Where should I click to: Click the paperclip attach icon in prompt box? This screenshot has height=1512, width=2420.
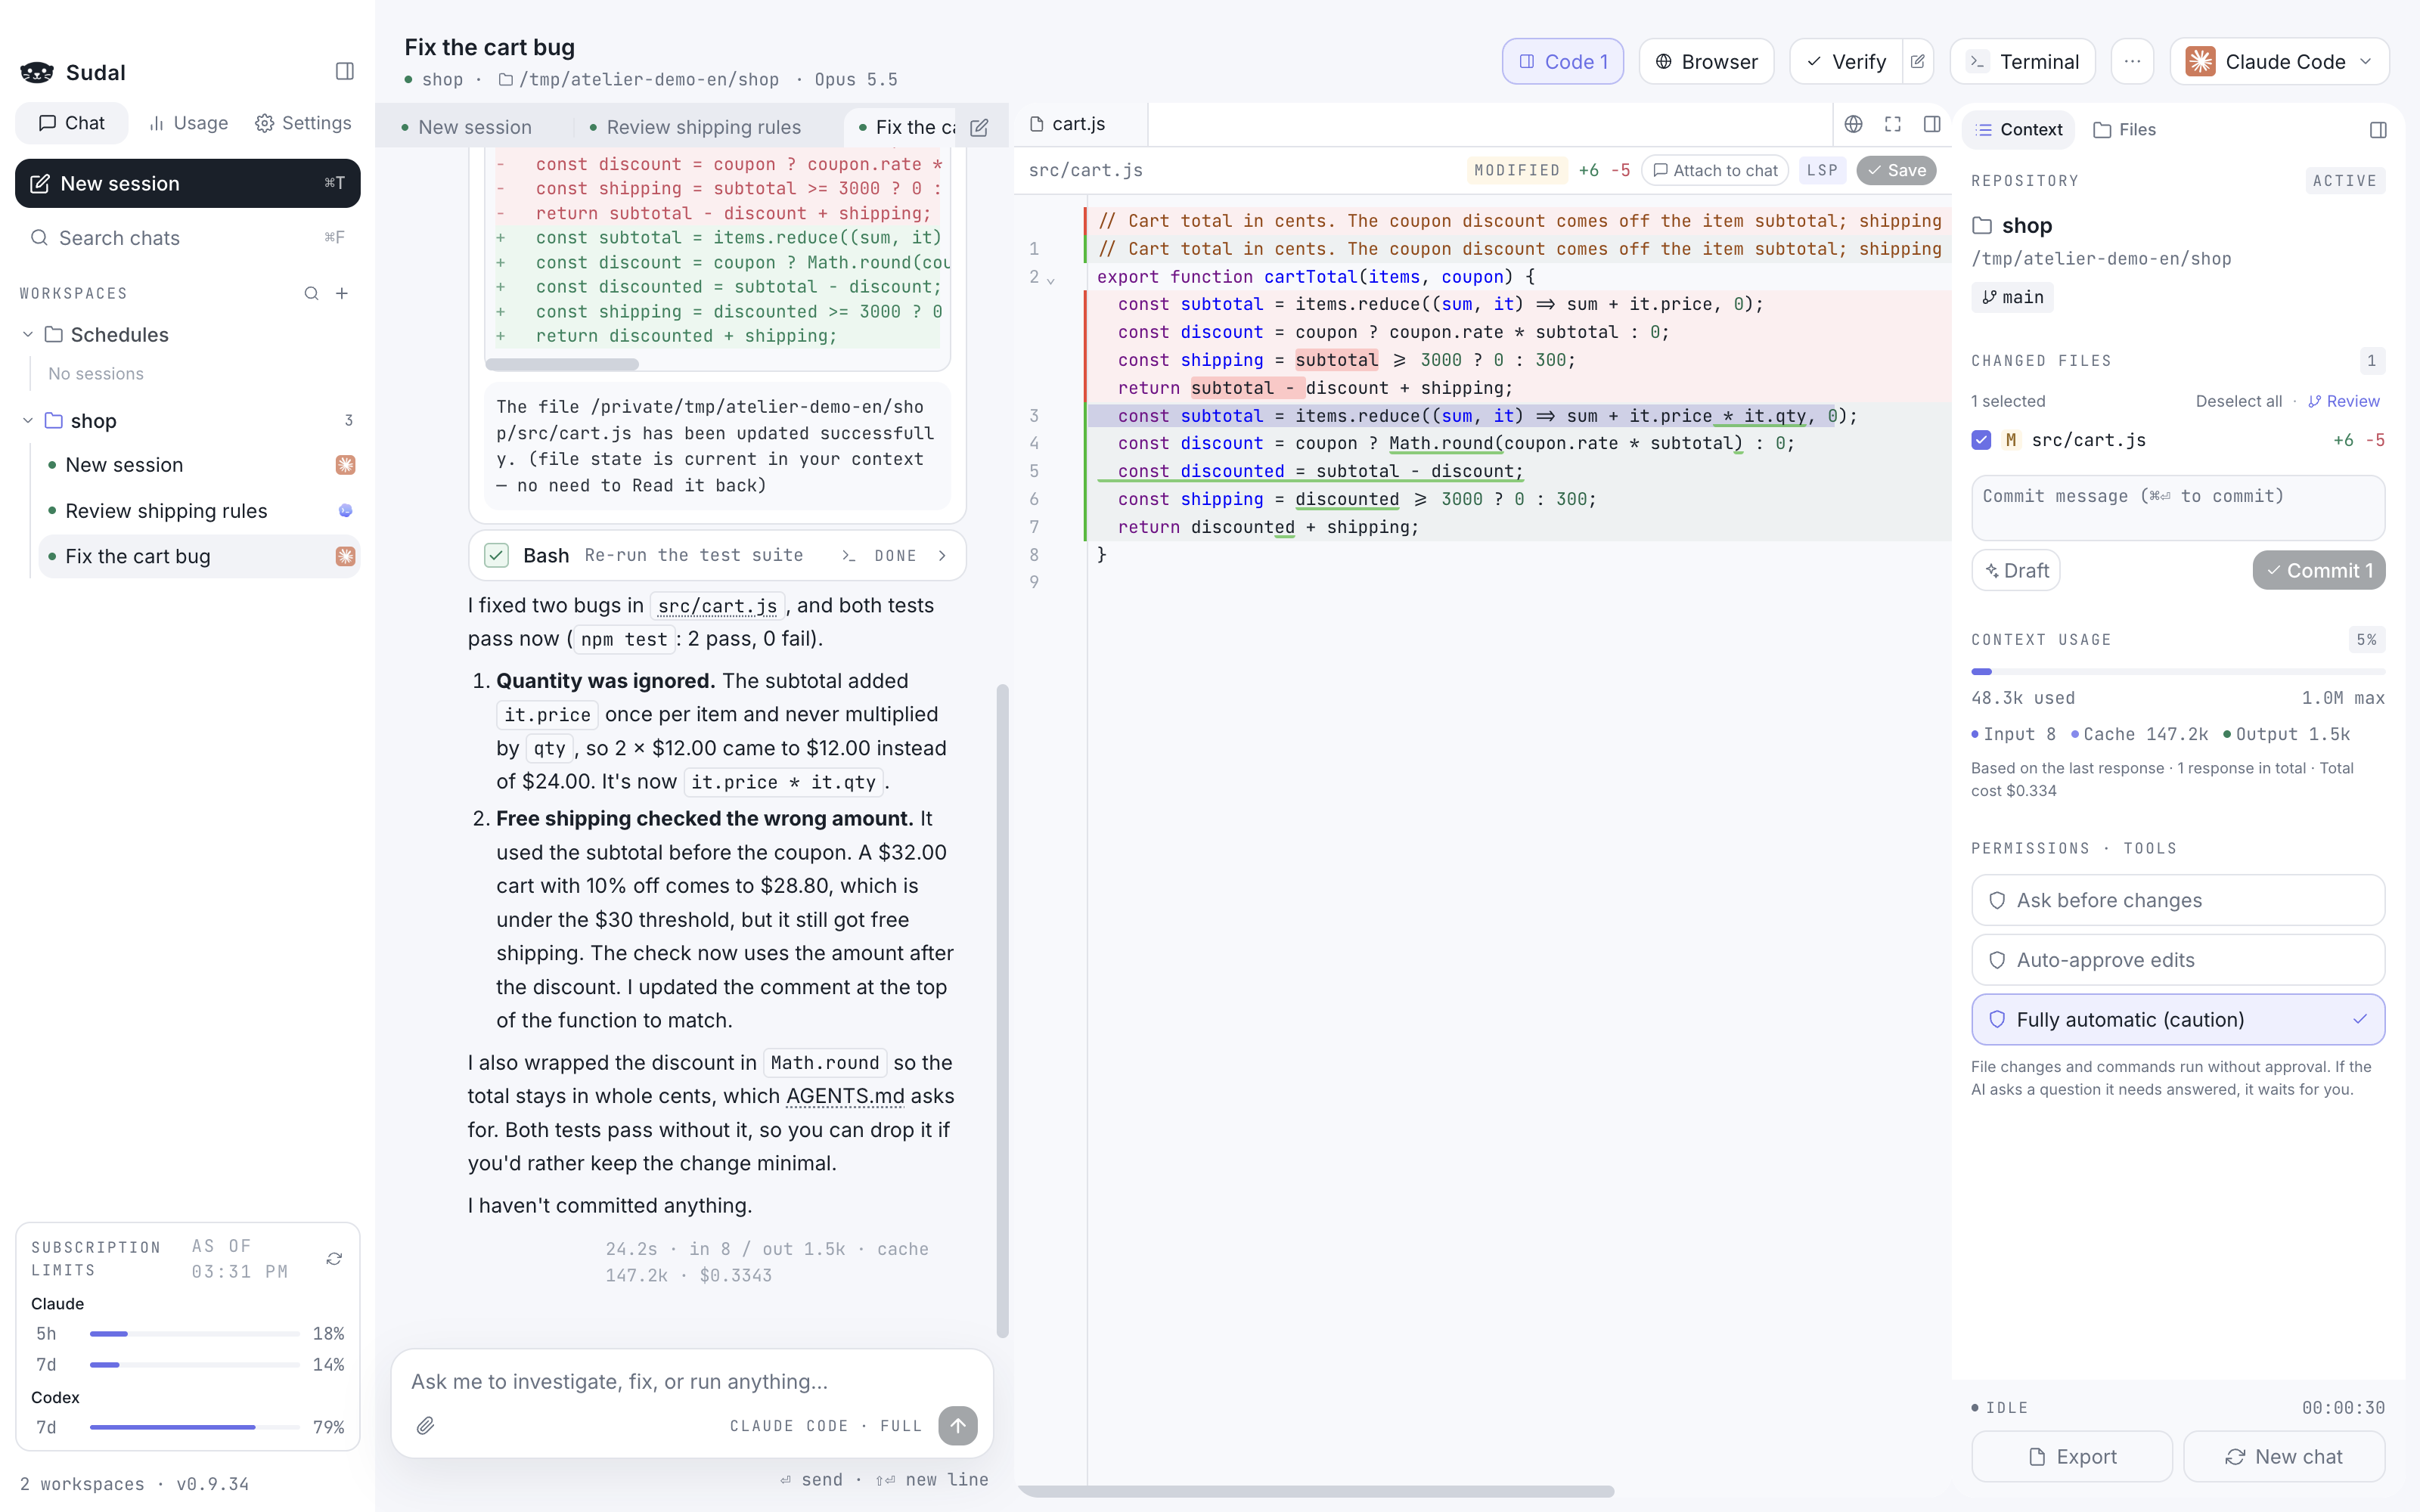pos(425,1425)
